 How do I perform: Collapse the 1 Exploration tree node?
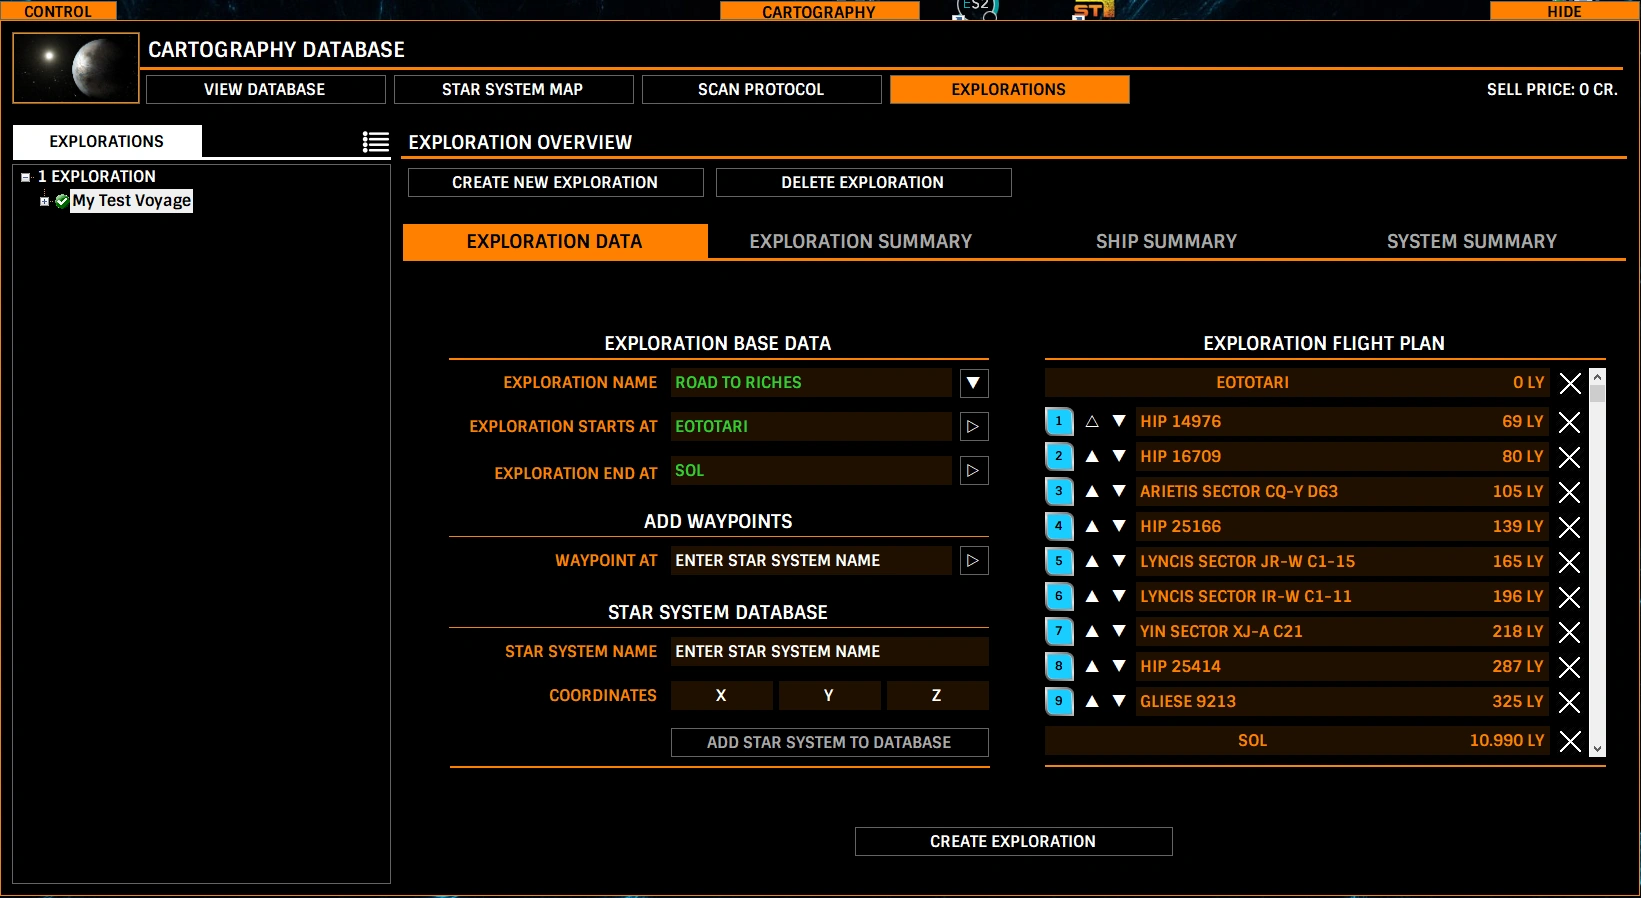tap(26, 177)
